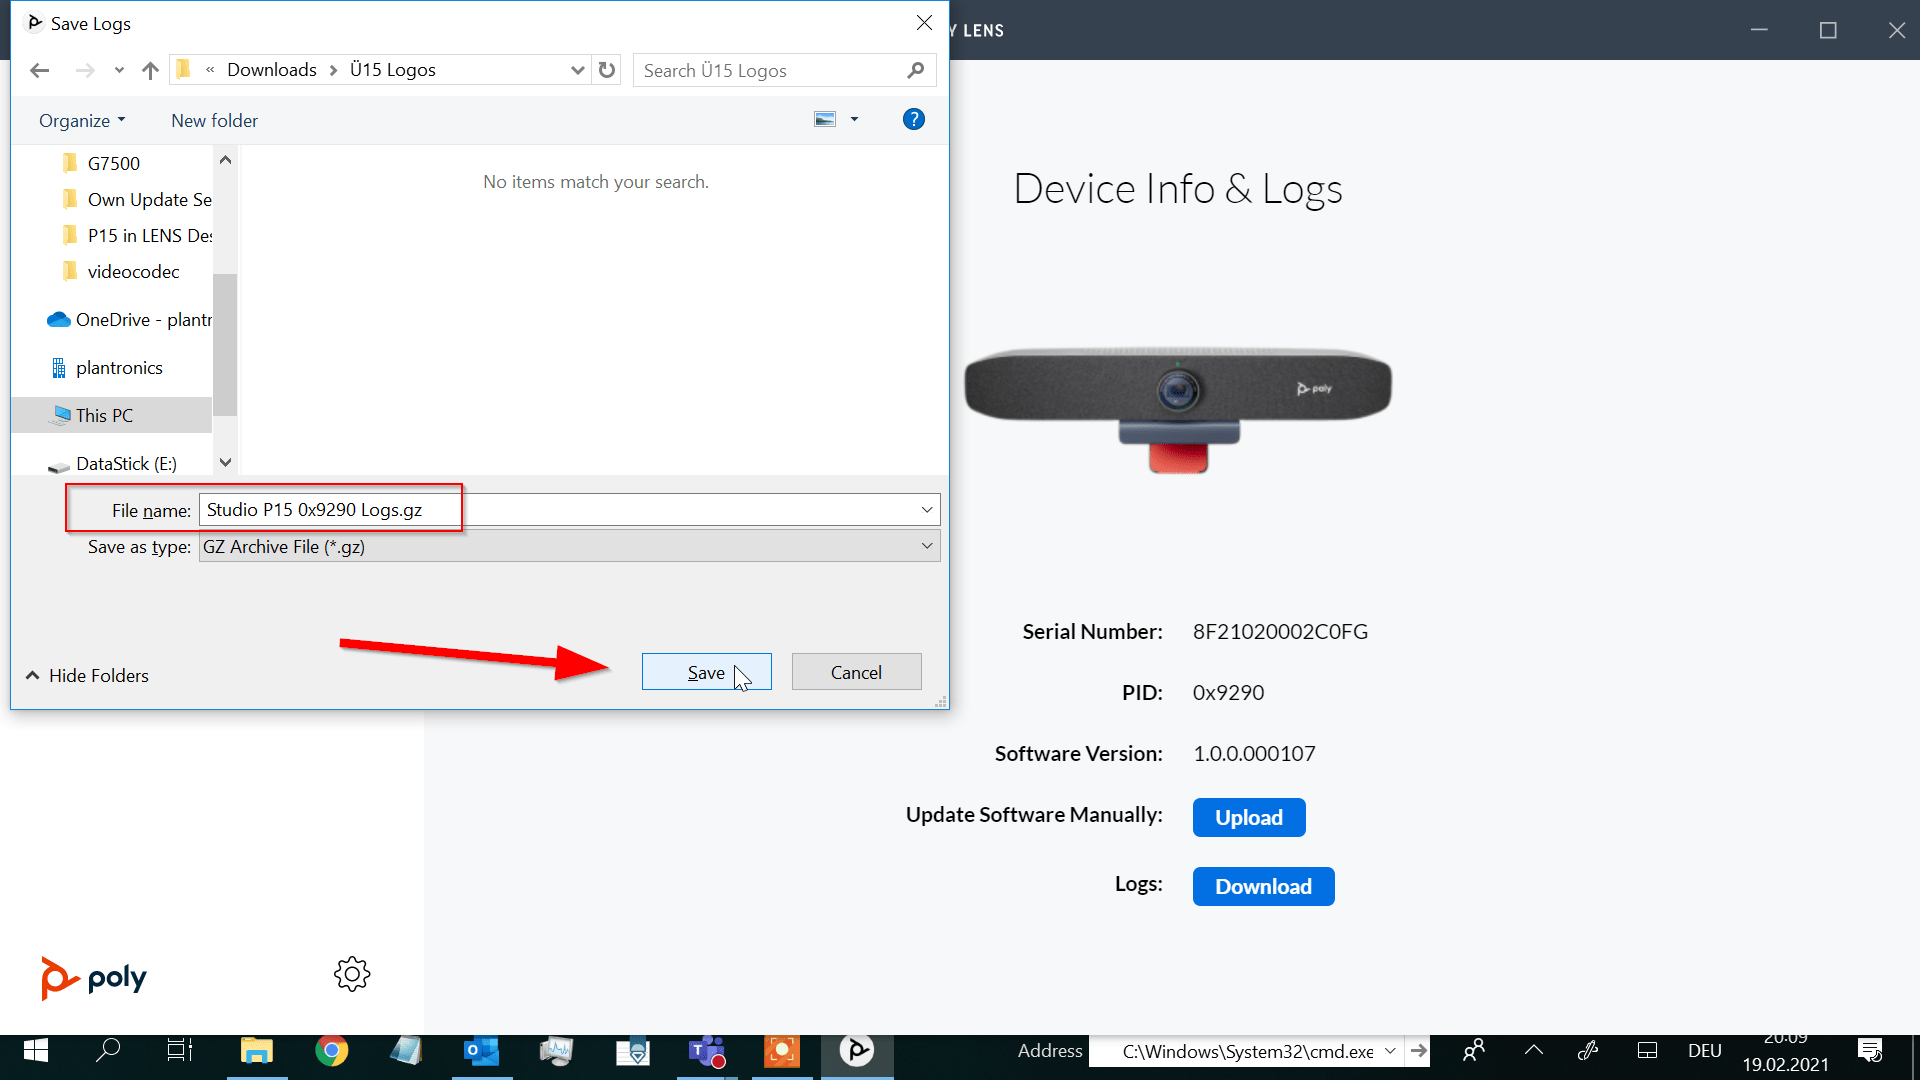
Task: Select the Own Update Se folder
Action: (x=136, y=199)
